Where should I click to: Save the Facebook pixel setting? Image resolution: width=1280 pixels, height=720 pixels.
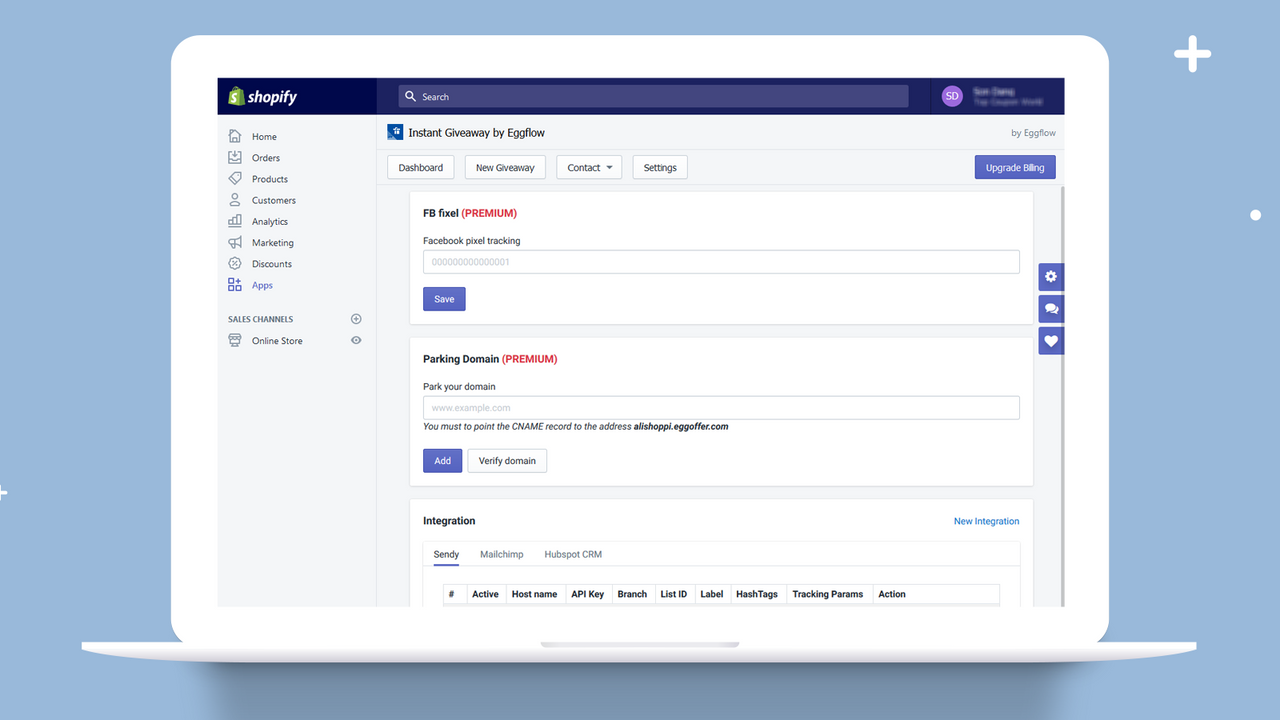point(444,299)
